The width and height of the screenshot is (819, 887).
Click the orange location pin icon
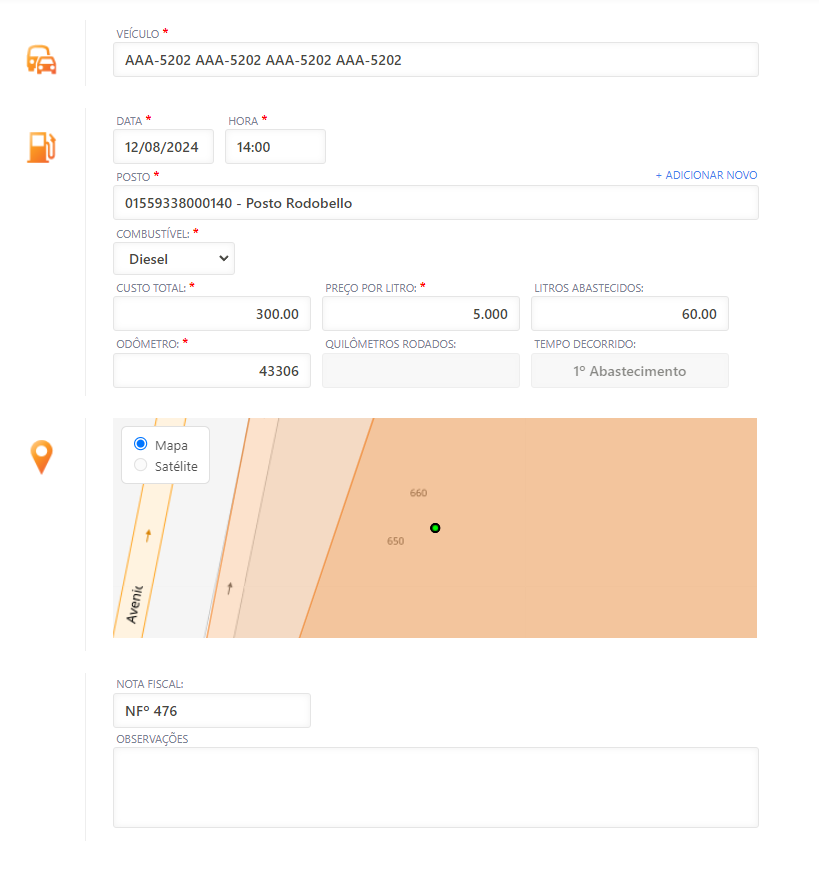[41, 457]
